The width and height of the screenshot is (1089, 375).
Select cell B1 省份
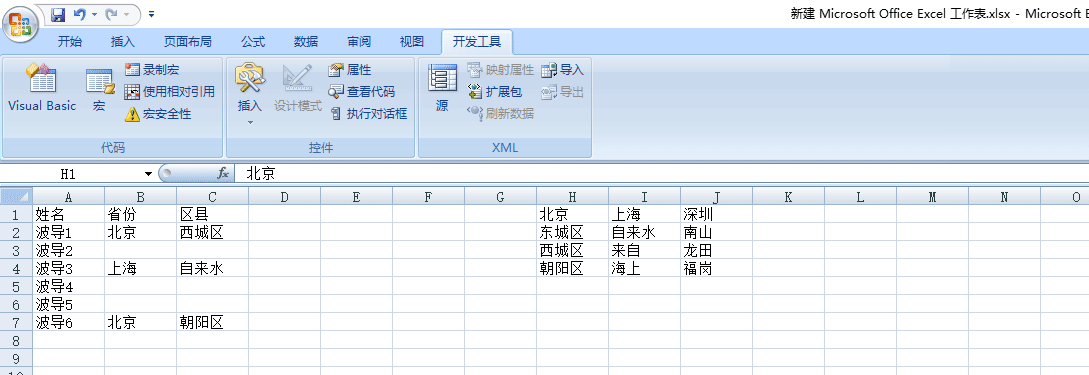pos(140,214)
